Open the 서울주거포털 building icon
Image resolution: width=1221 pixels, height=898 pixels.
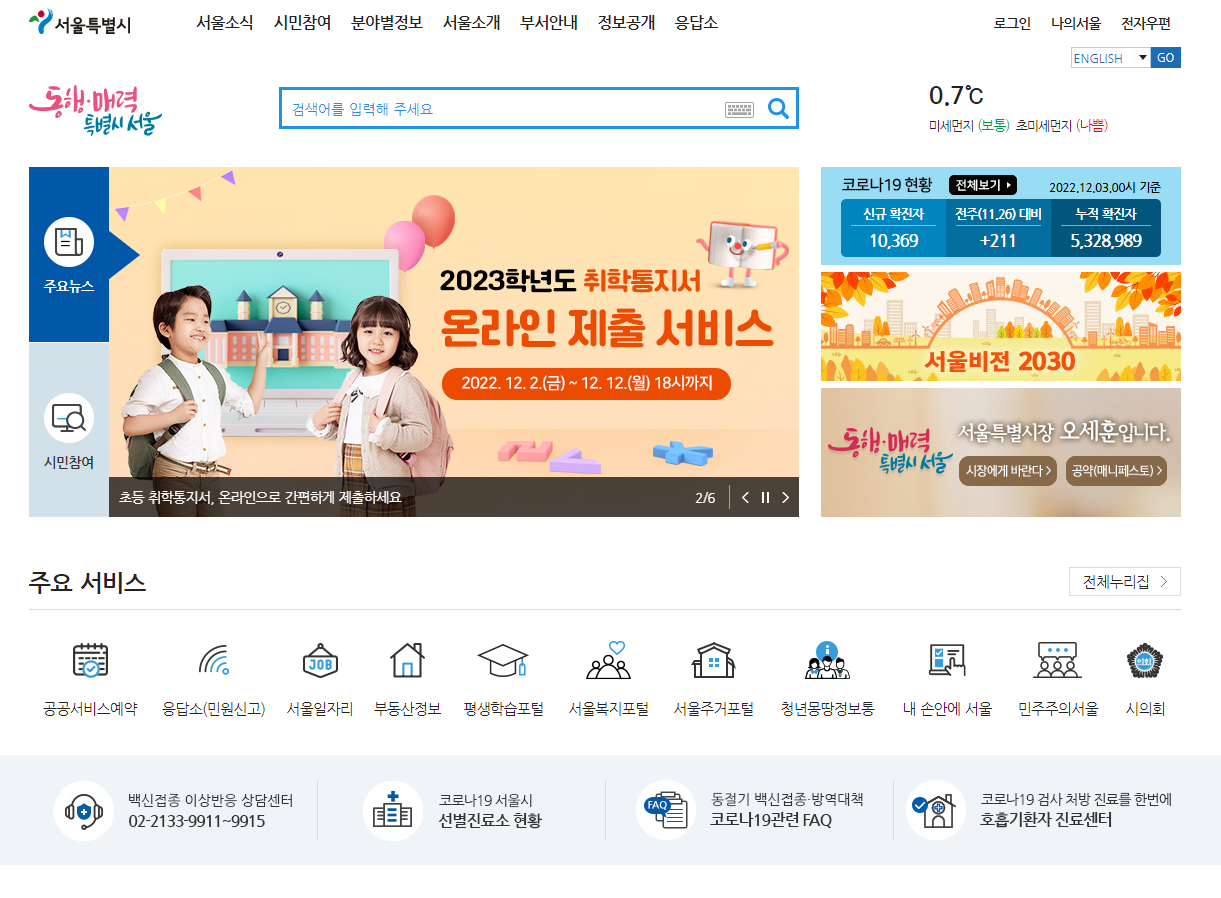(x=714, y=661)
